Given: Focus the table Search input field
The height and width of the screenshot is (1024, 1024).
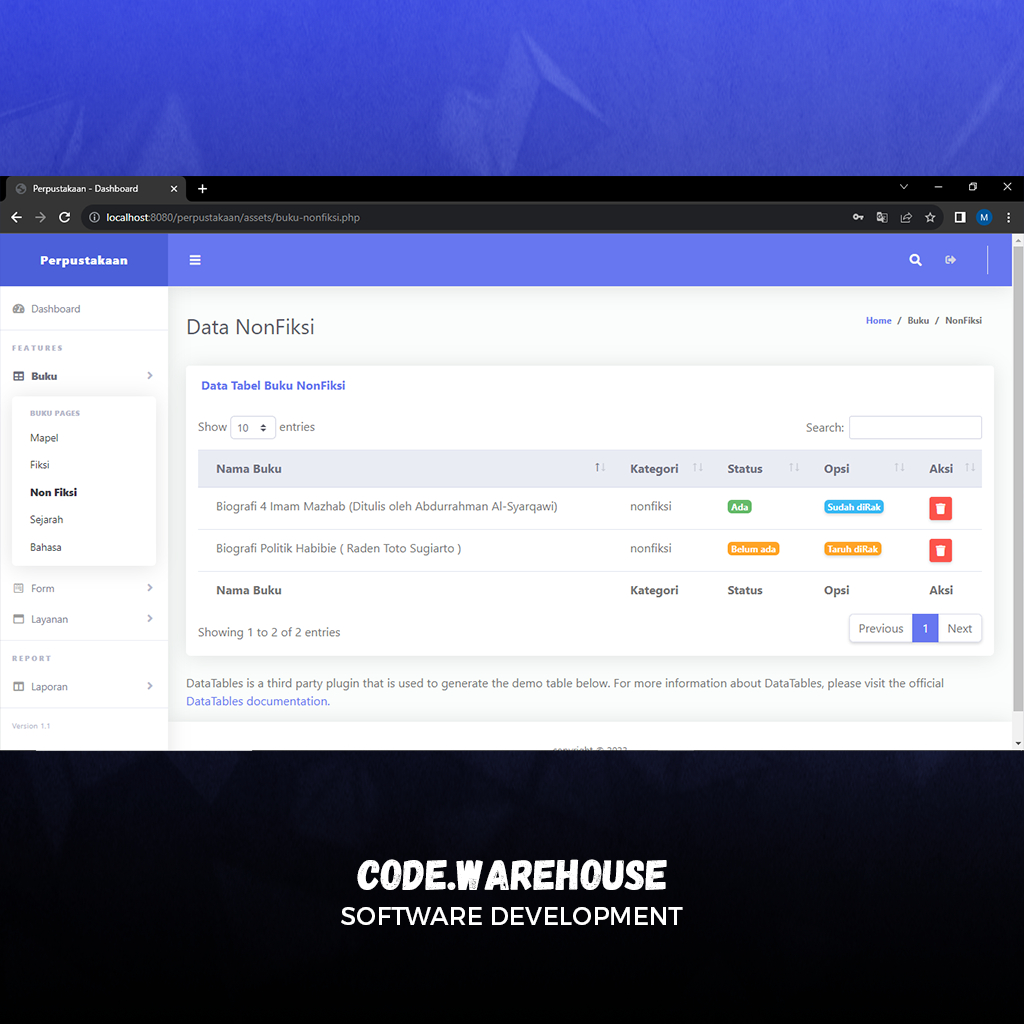Looking at the screenshot, I should 915,428.
